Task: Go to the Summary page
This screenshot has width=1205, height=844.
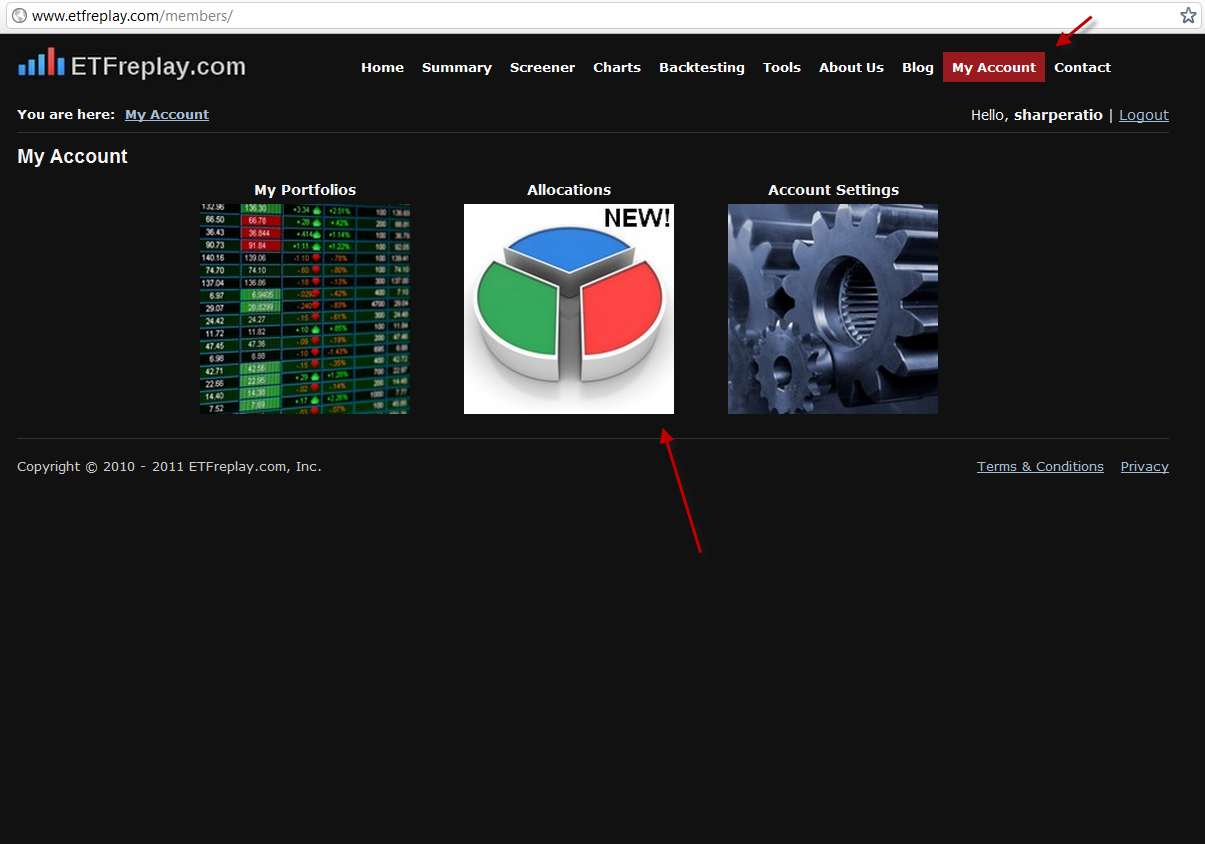Action: click(457, 67)
